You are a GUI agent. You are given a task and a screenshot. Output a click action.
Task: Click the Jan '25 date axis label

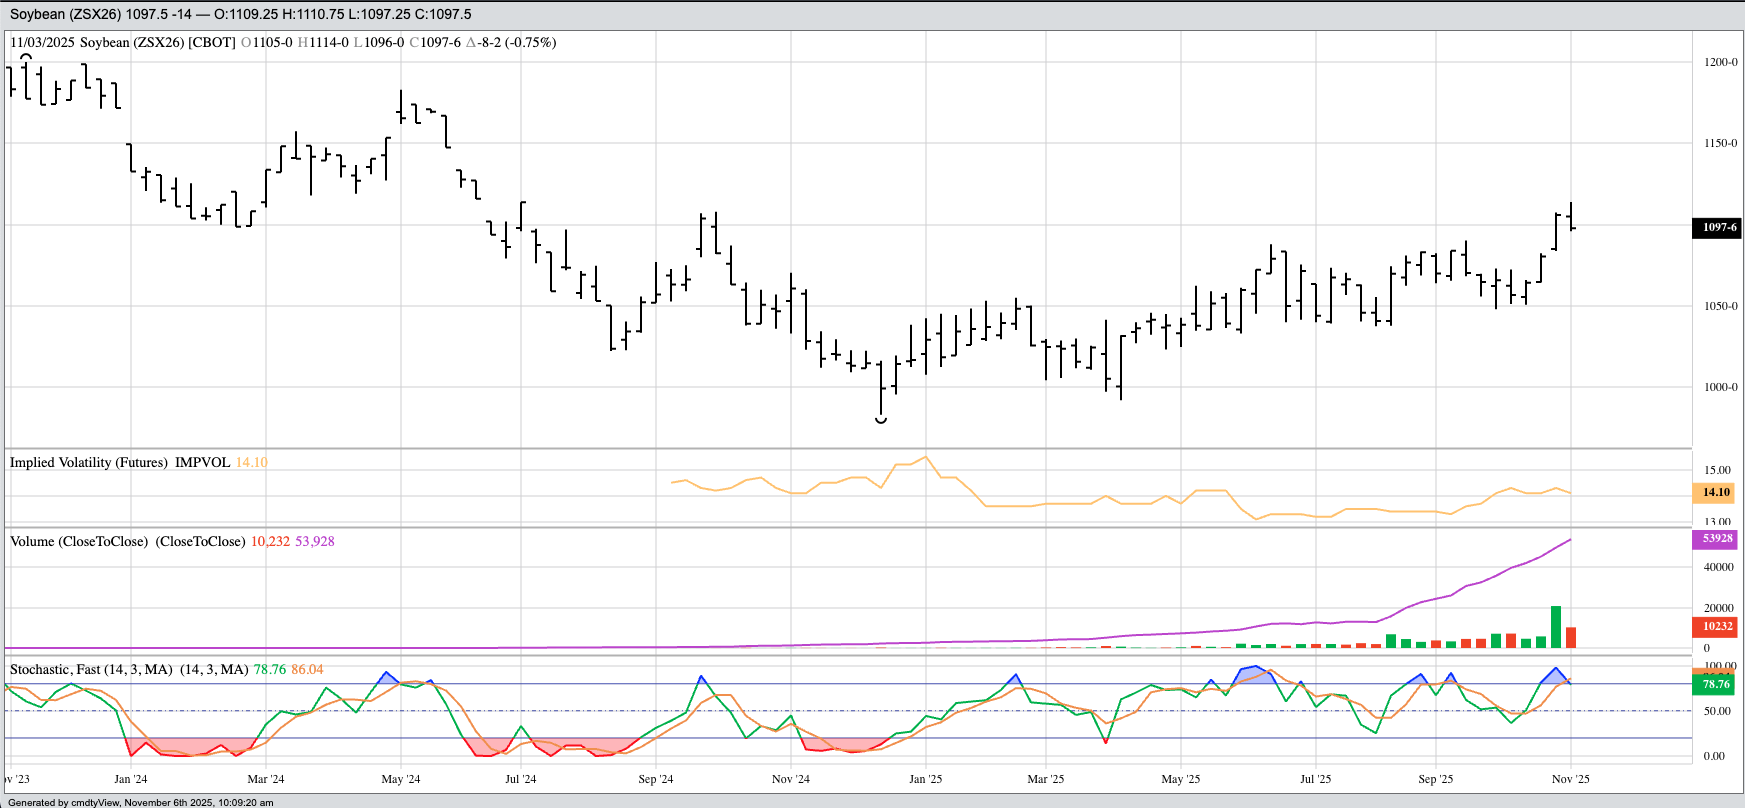[925, 779]
